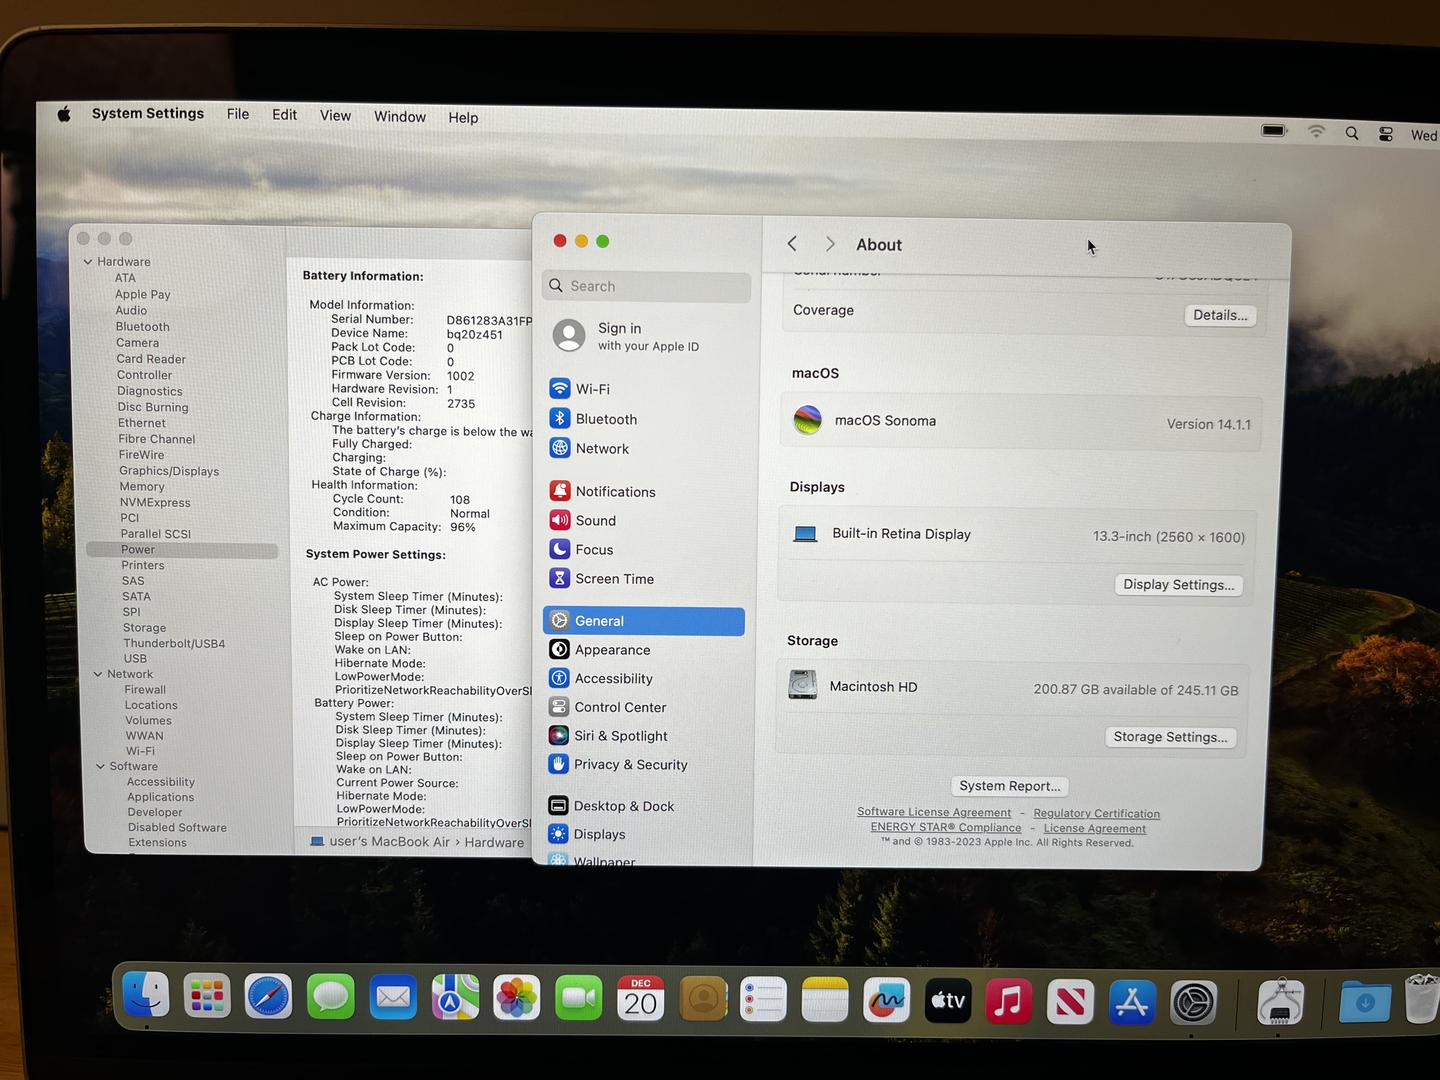1440x1080 pixels.
Task: Open the ENERGY STAR Compliance link
Action: coord(946,827)
